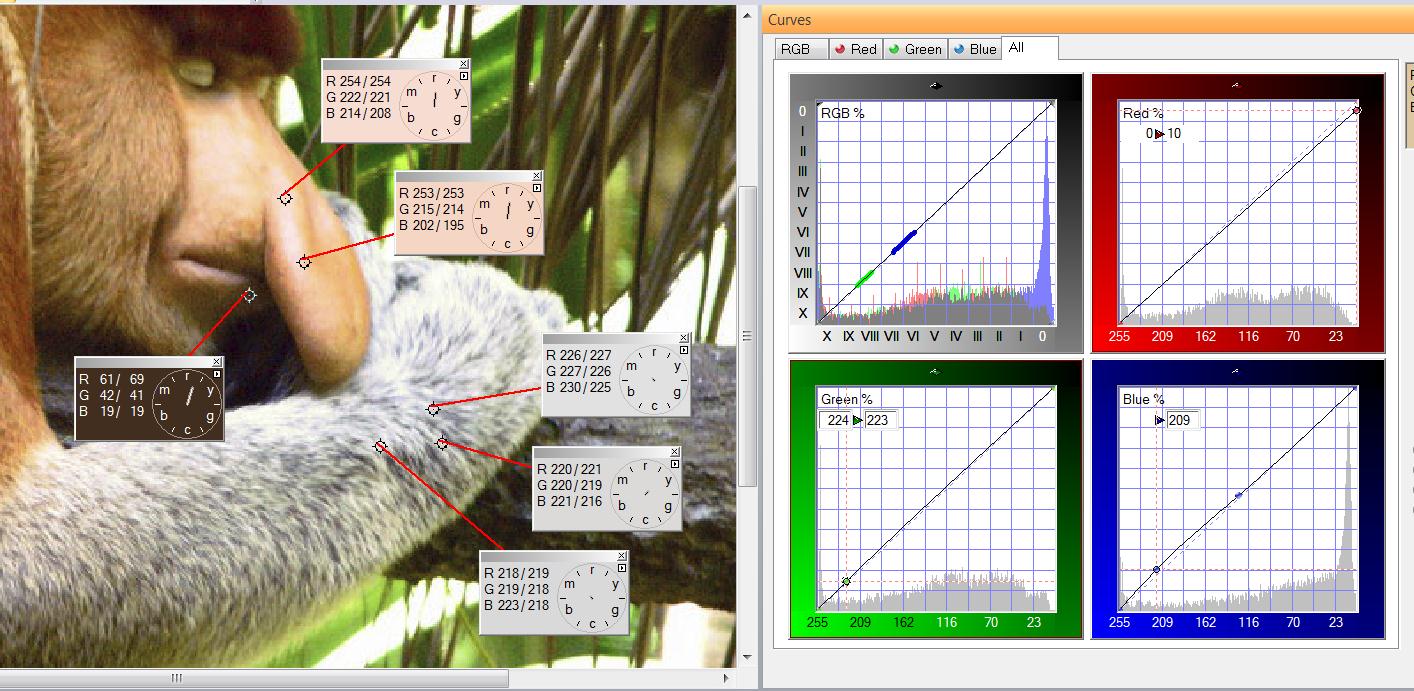Switch to the Red curves tab
The width and height of the screenshot is (1414, 691).
pos(855,49)
